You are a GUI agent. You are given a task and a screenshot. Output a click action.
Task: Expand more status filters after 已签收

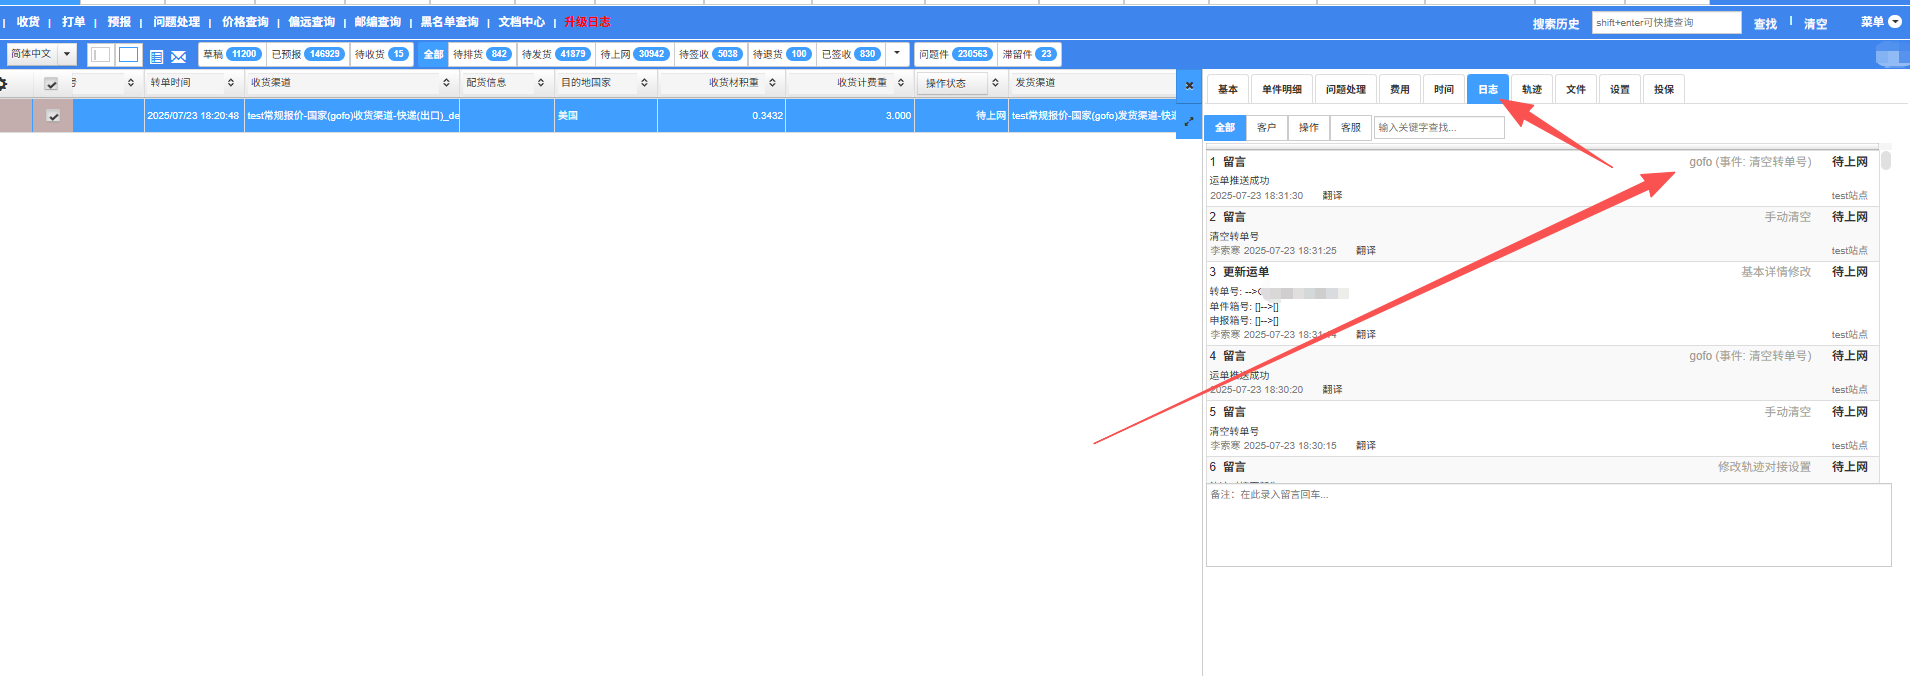[897, 53]
